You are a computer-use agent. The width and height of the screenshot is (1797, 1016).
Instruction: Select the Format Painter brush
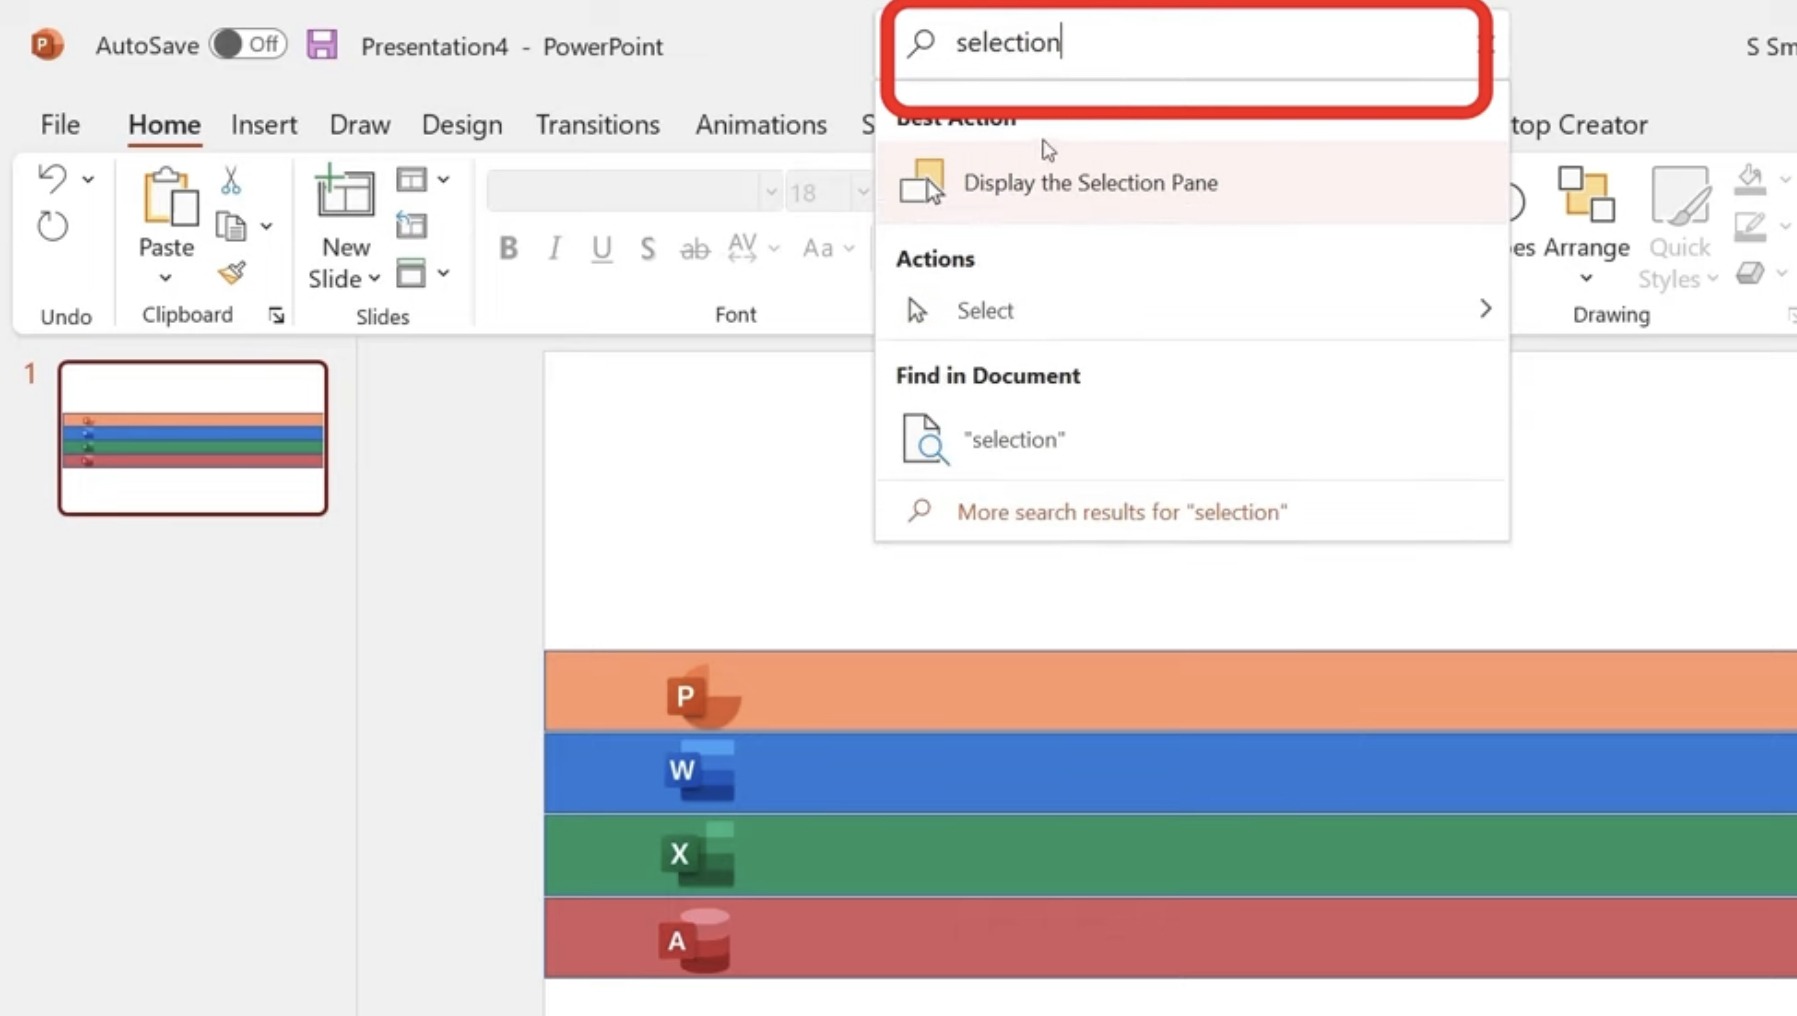(232, 273)
